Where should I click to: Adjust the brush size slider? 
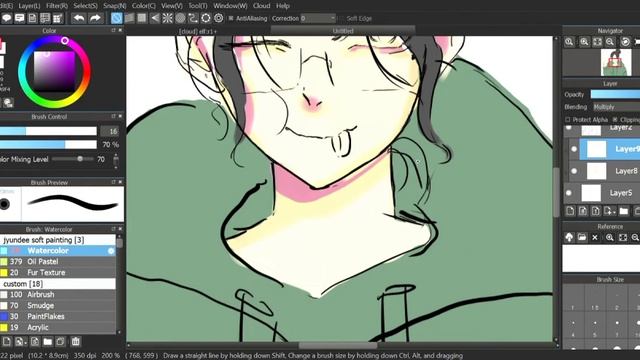click(x=48, y=131)
